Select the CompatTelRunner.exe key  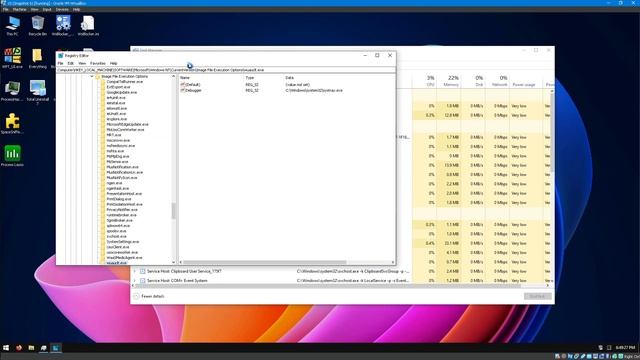click(124, 82)
